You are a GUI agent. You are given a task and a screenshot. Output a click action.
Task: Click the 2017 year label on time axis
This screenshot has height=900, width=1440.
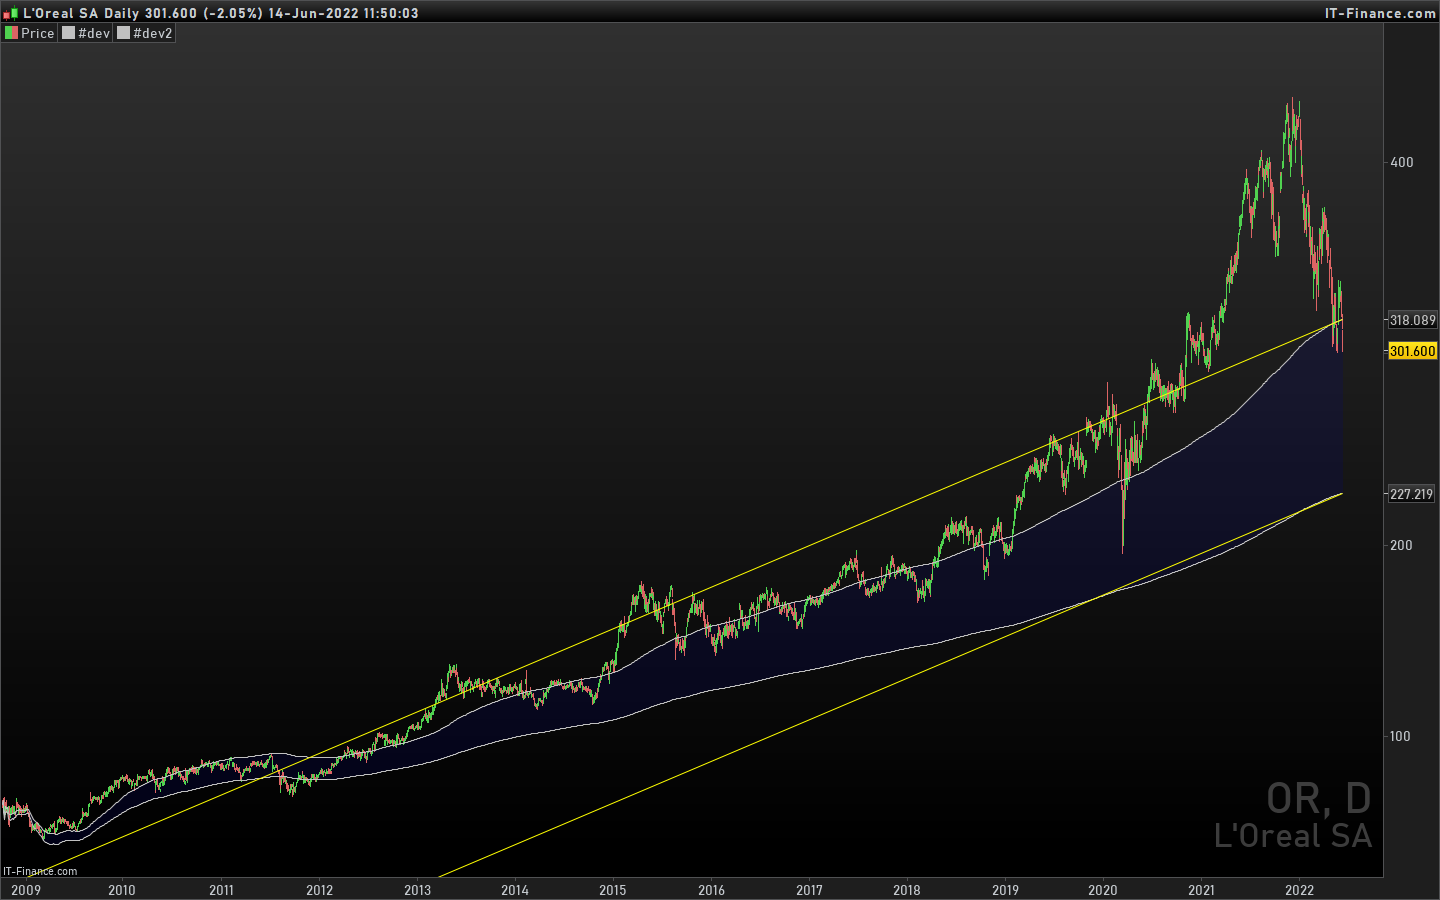click(810, 890)
